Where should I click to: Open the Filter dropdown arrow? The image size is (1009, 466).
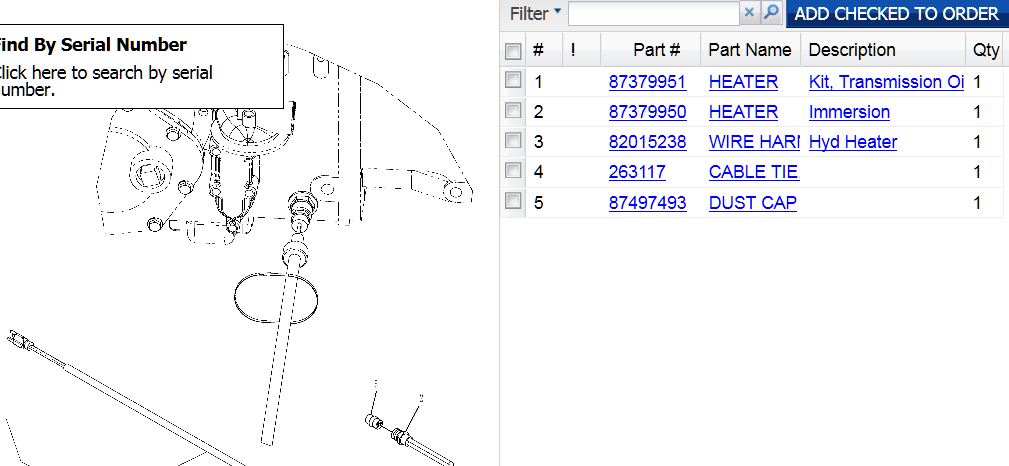[x=557, y=12]
